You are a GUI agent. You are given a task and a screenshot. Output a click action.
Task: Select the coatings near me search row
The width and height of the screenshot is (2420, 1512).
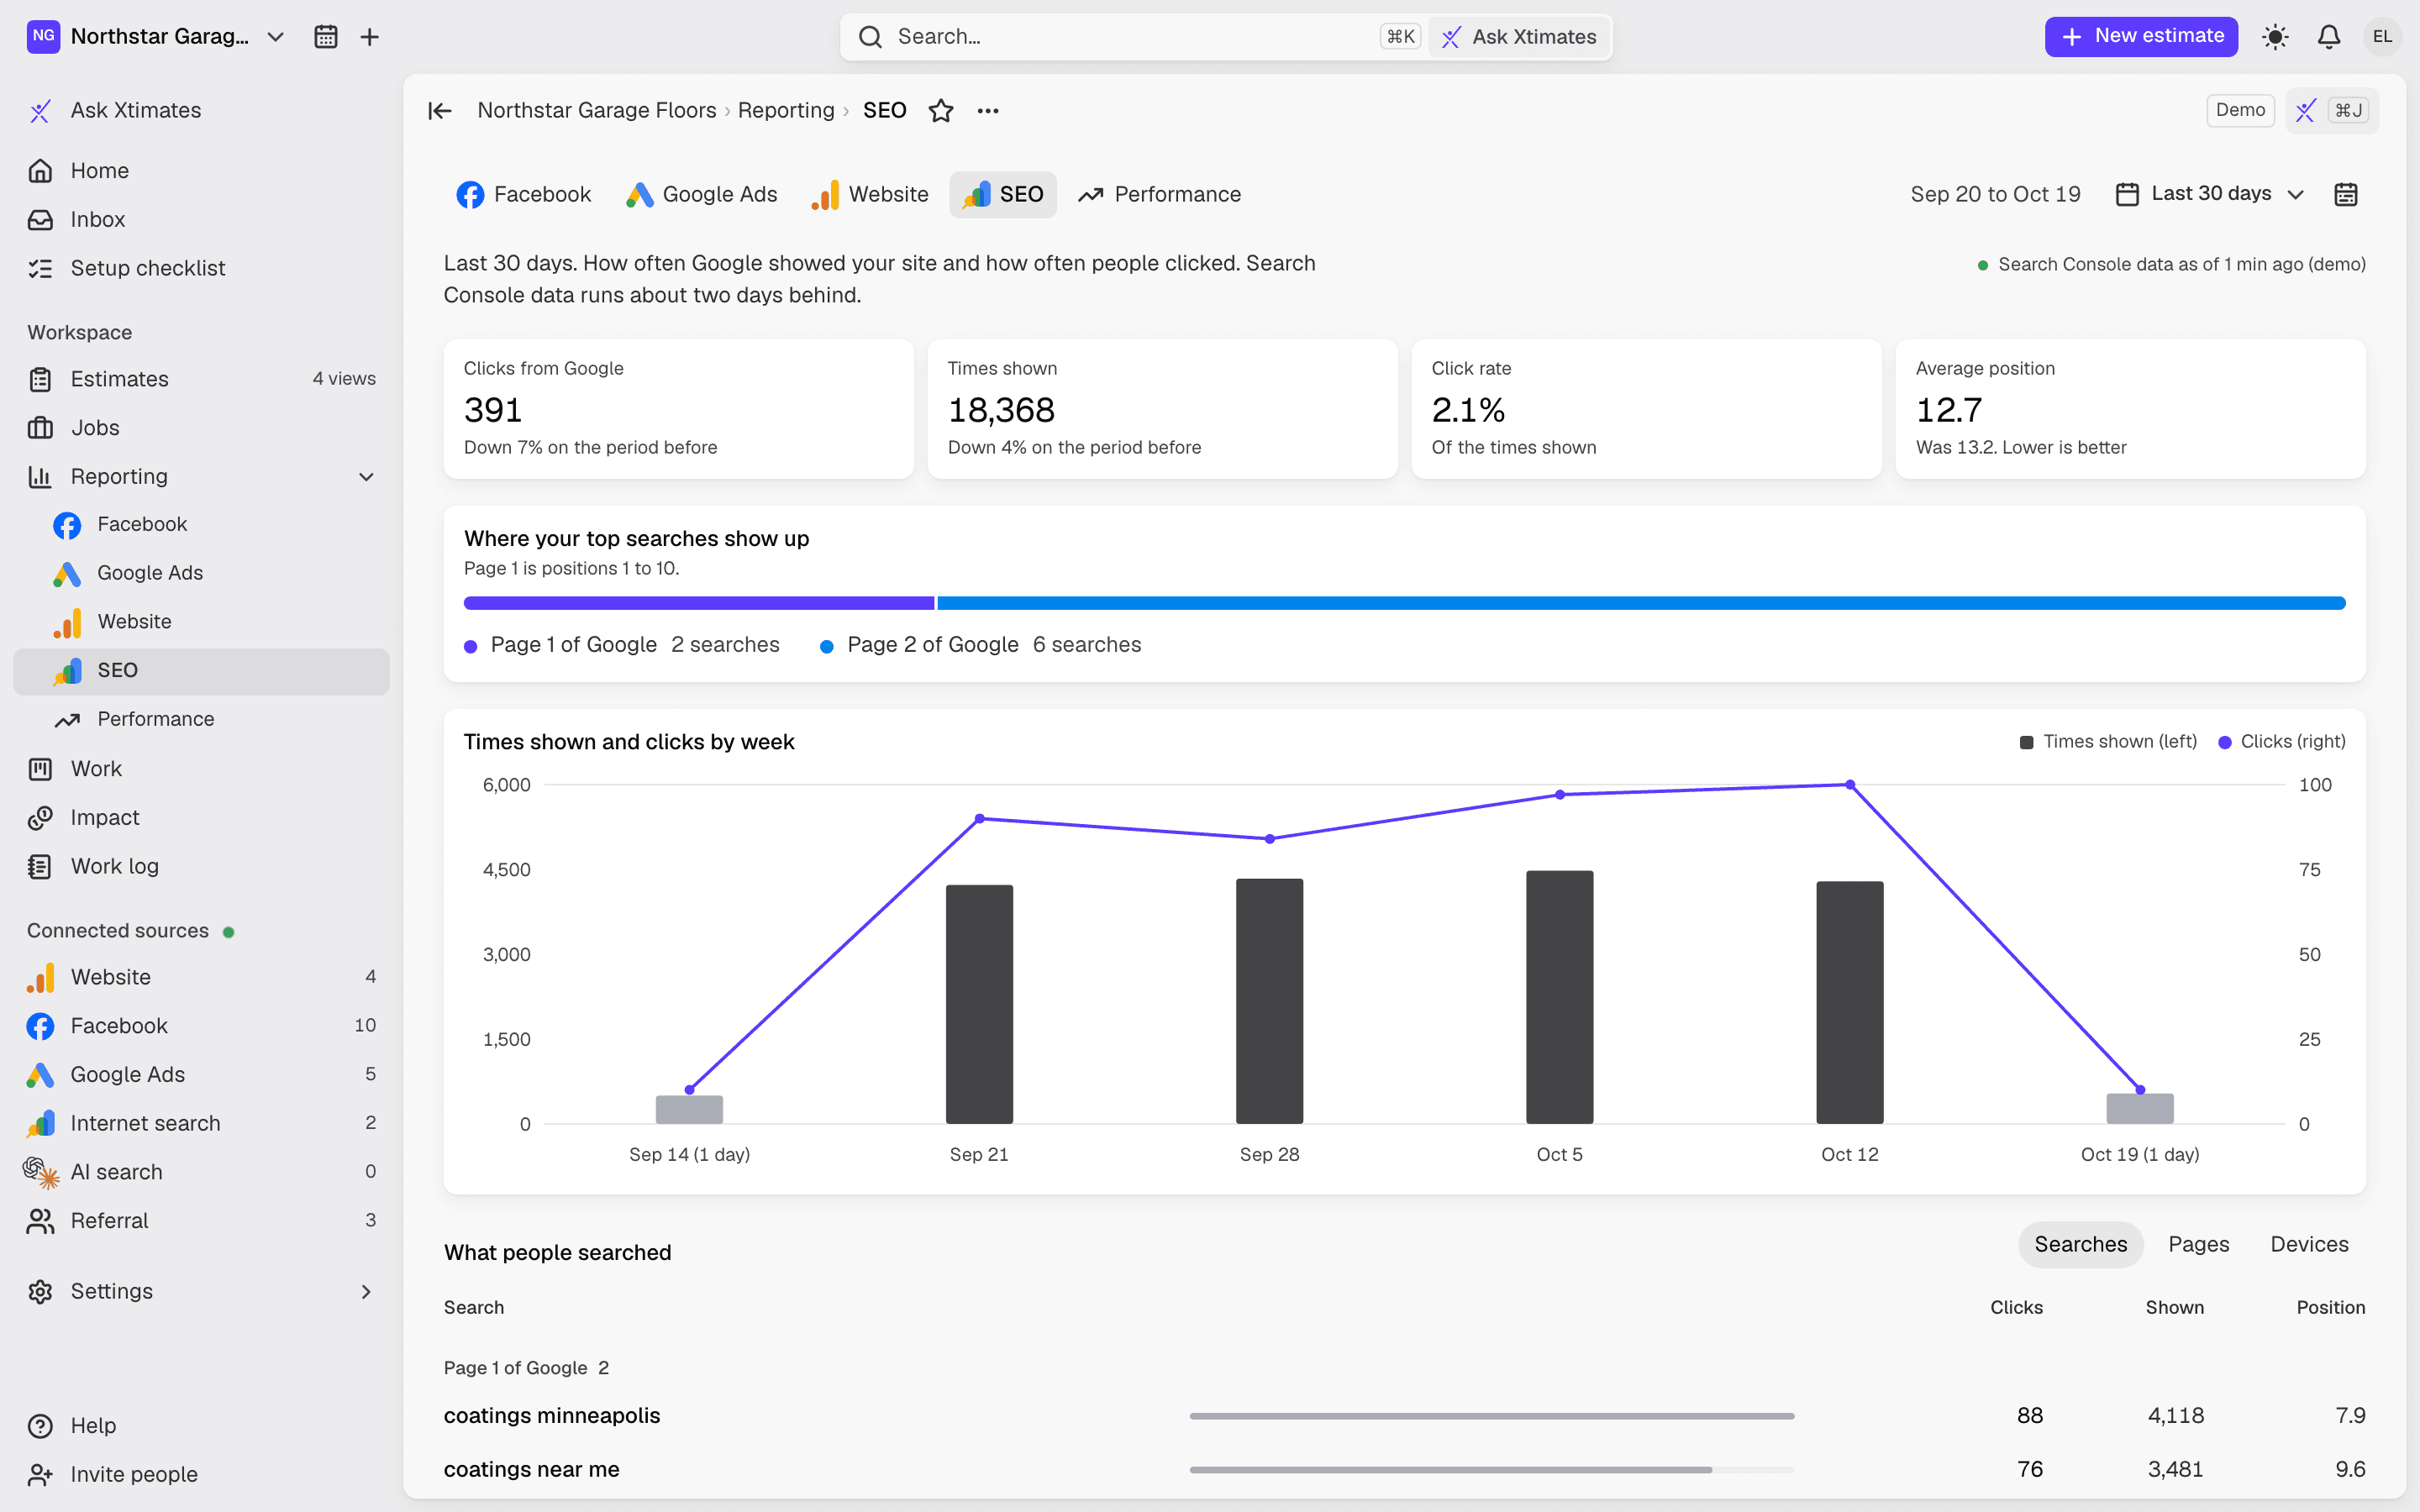tap(1404, 1470)
